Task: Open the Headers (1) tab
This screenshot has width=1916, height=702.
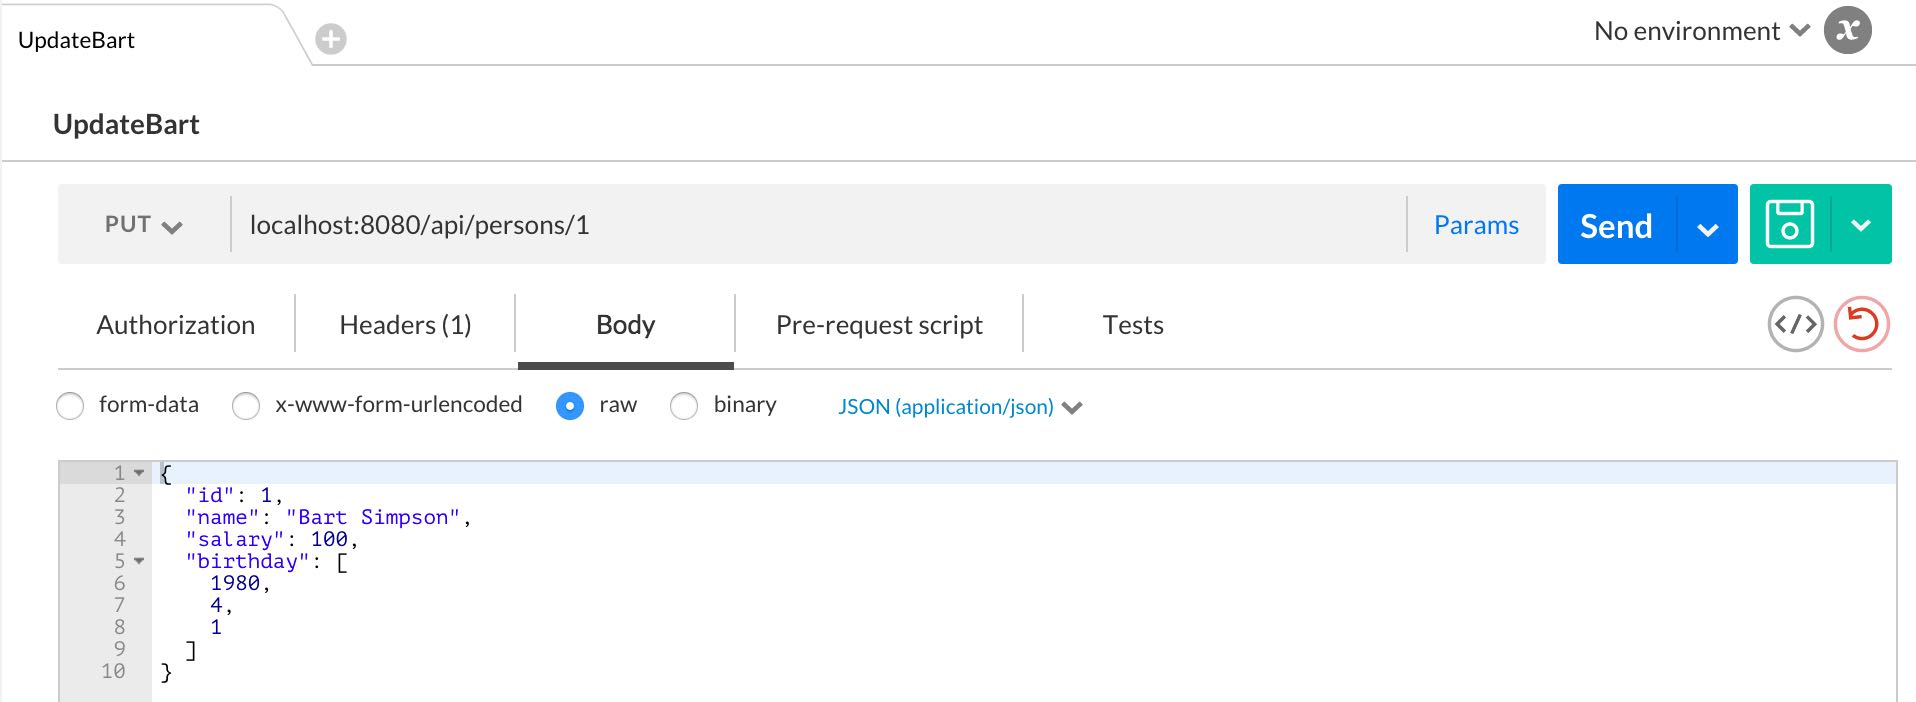Action: coord(405,325)
